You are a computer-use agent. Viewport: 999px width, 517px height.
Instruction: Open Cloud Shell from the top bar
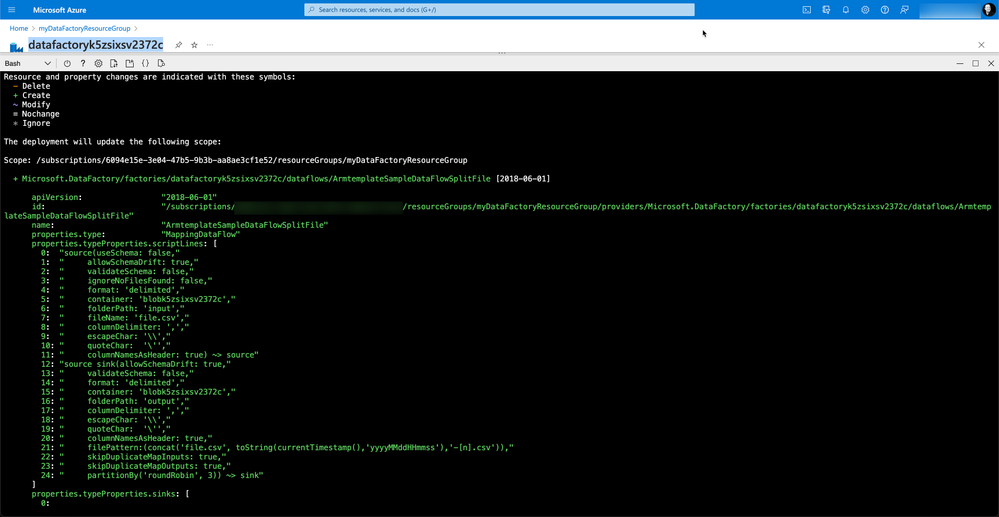806,10
